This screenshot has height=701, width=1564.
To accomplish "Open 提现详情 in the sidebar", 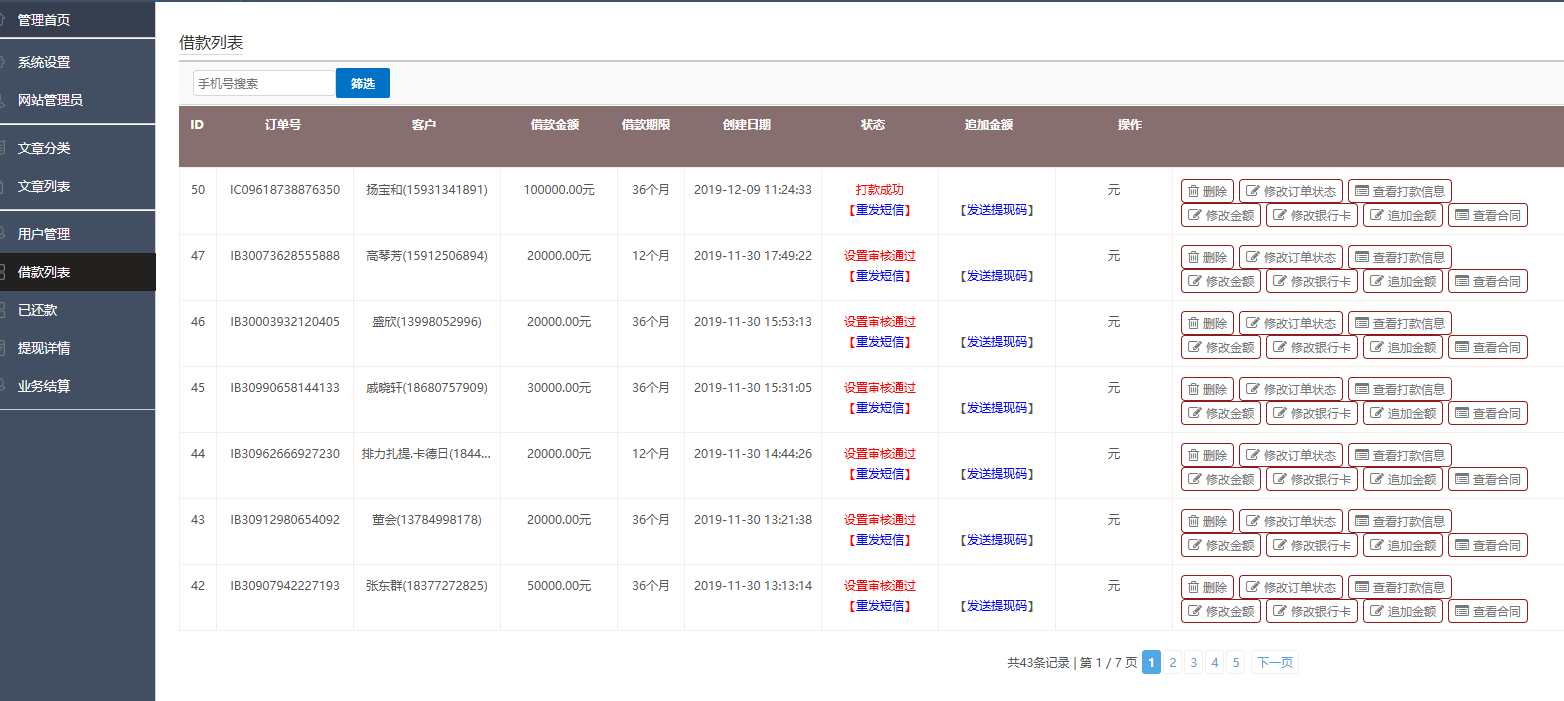I will point(44,348).
